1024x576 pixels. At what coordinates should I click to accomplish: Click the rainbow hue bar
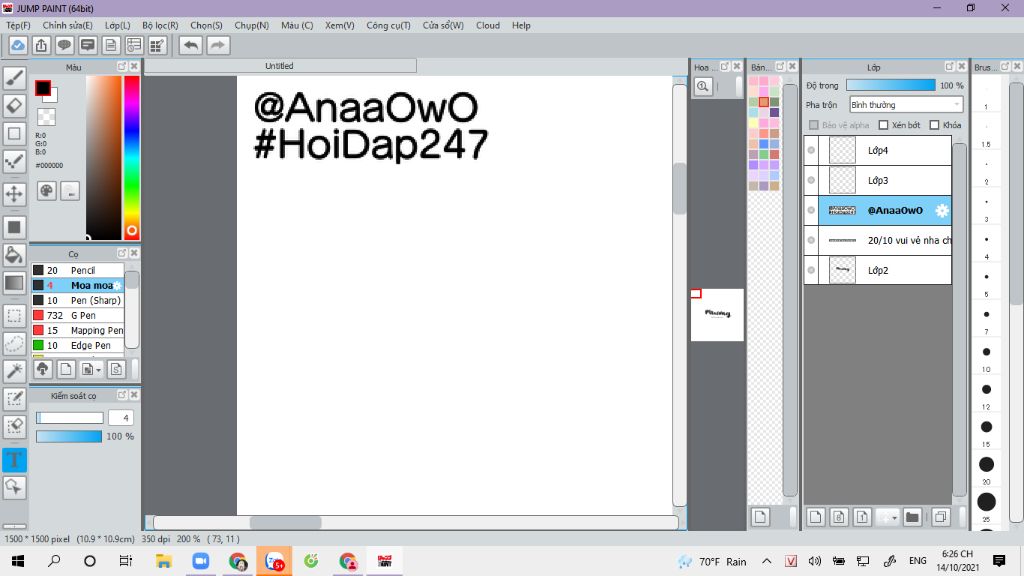pos(131,157)
